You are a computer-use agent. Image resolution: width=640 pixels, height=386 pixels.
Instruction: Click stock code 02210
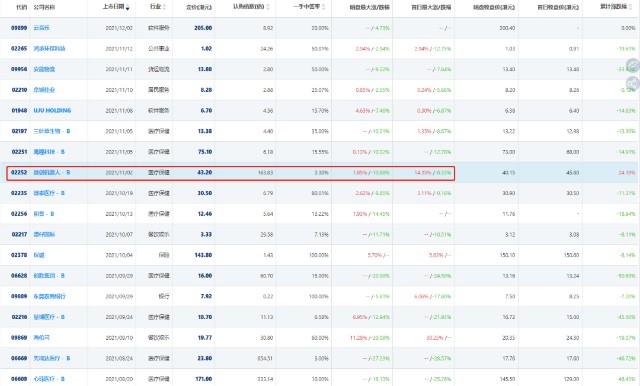tap(19, 90)
